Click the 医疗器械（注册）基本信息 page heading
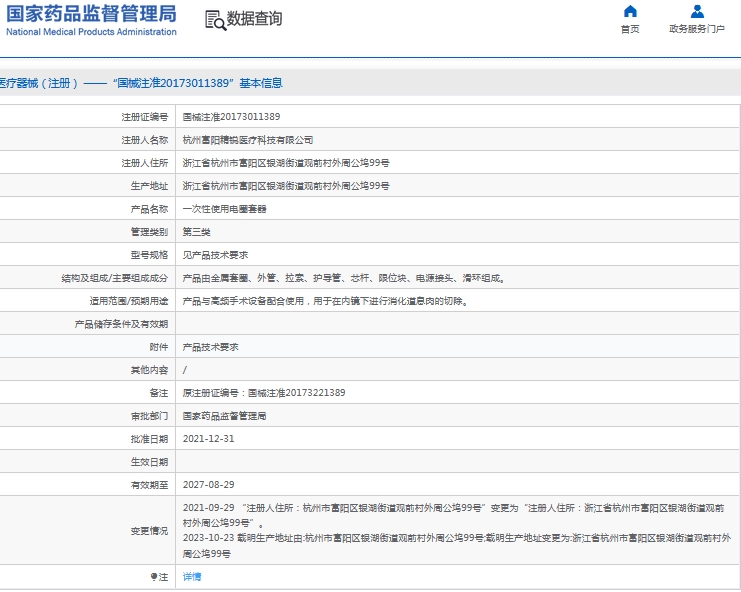 click(141, 83)
